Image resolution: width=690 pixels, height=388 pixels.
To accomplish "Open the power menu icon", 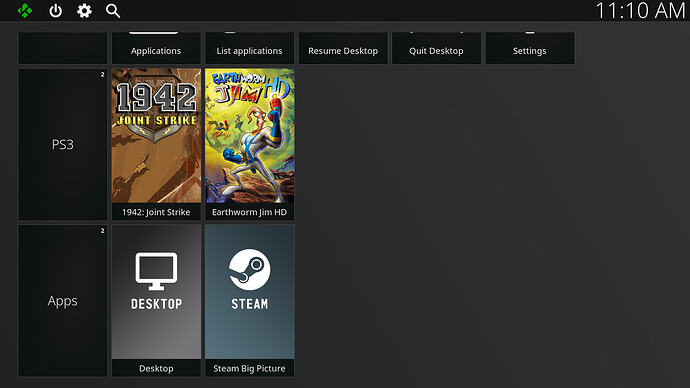I will (x=55, y=11).
